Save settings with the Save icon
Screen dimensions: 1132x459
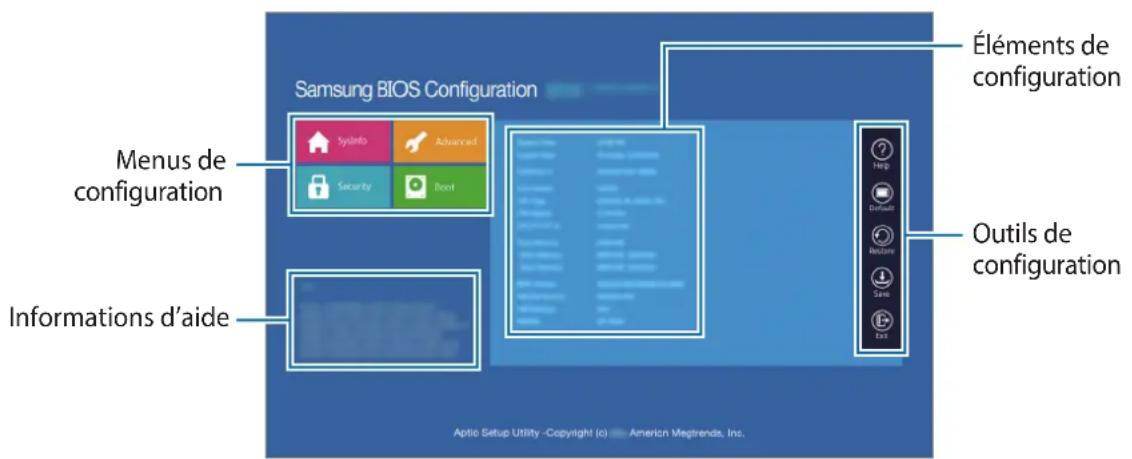pyautogui.click(x=881, y=278)
